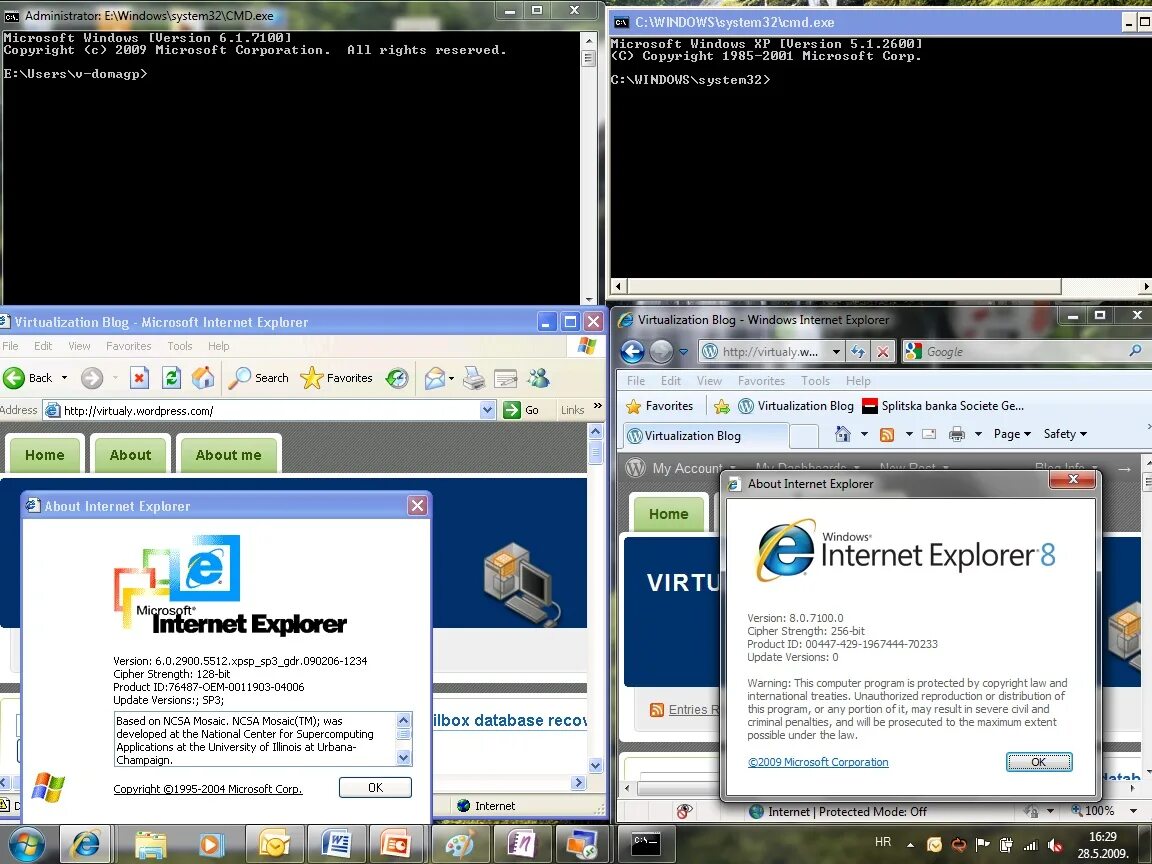Open Favorites menu in IE8 menu bar
1152x864 pixels.
(761, 381)
